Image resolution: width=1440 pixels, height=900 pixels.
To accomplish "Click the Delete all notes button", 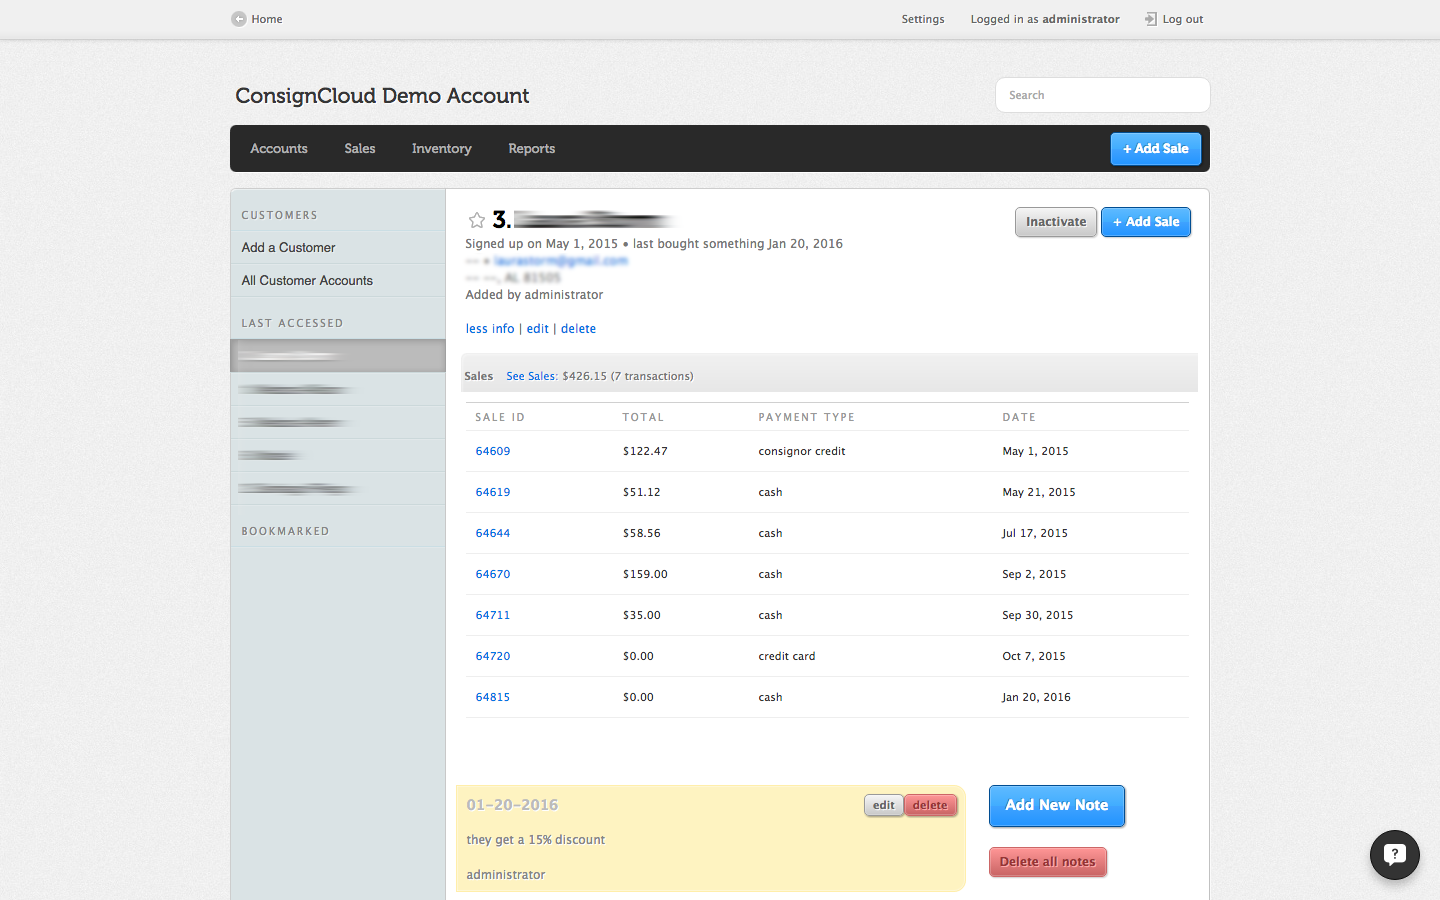I will pyautogui.click(x=1047, y=862).
